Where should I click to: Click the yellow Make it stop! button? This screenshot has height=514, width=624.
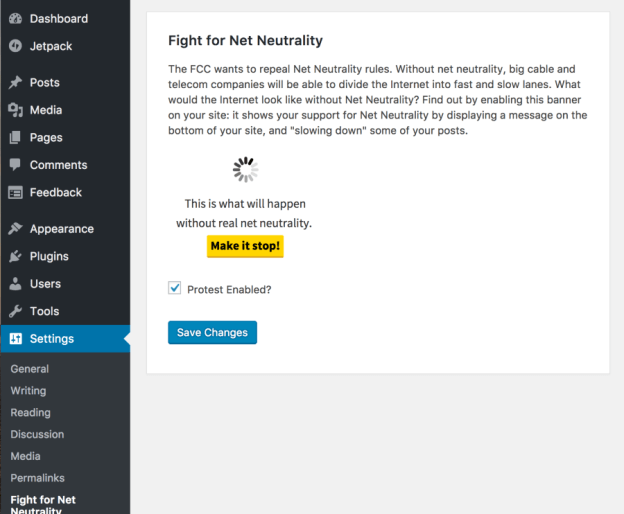(245, 246)
